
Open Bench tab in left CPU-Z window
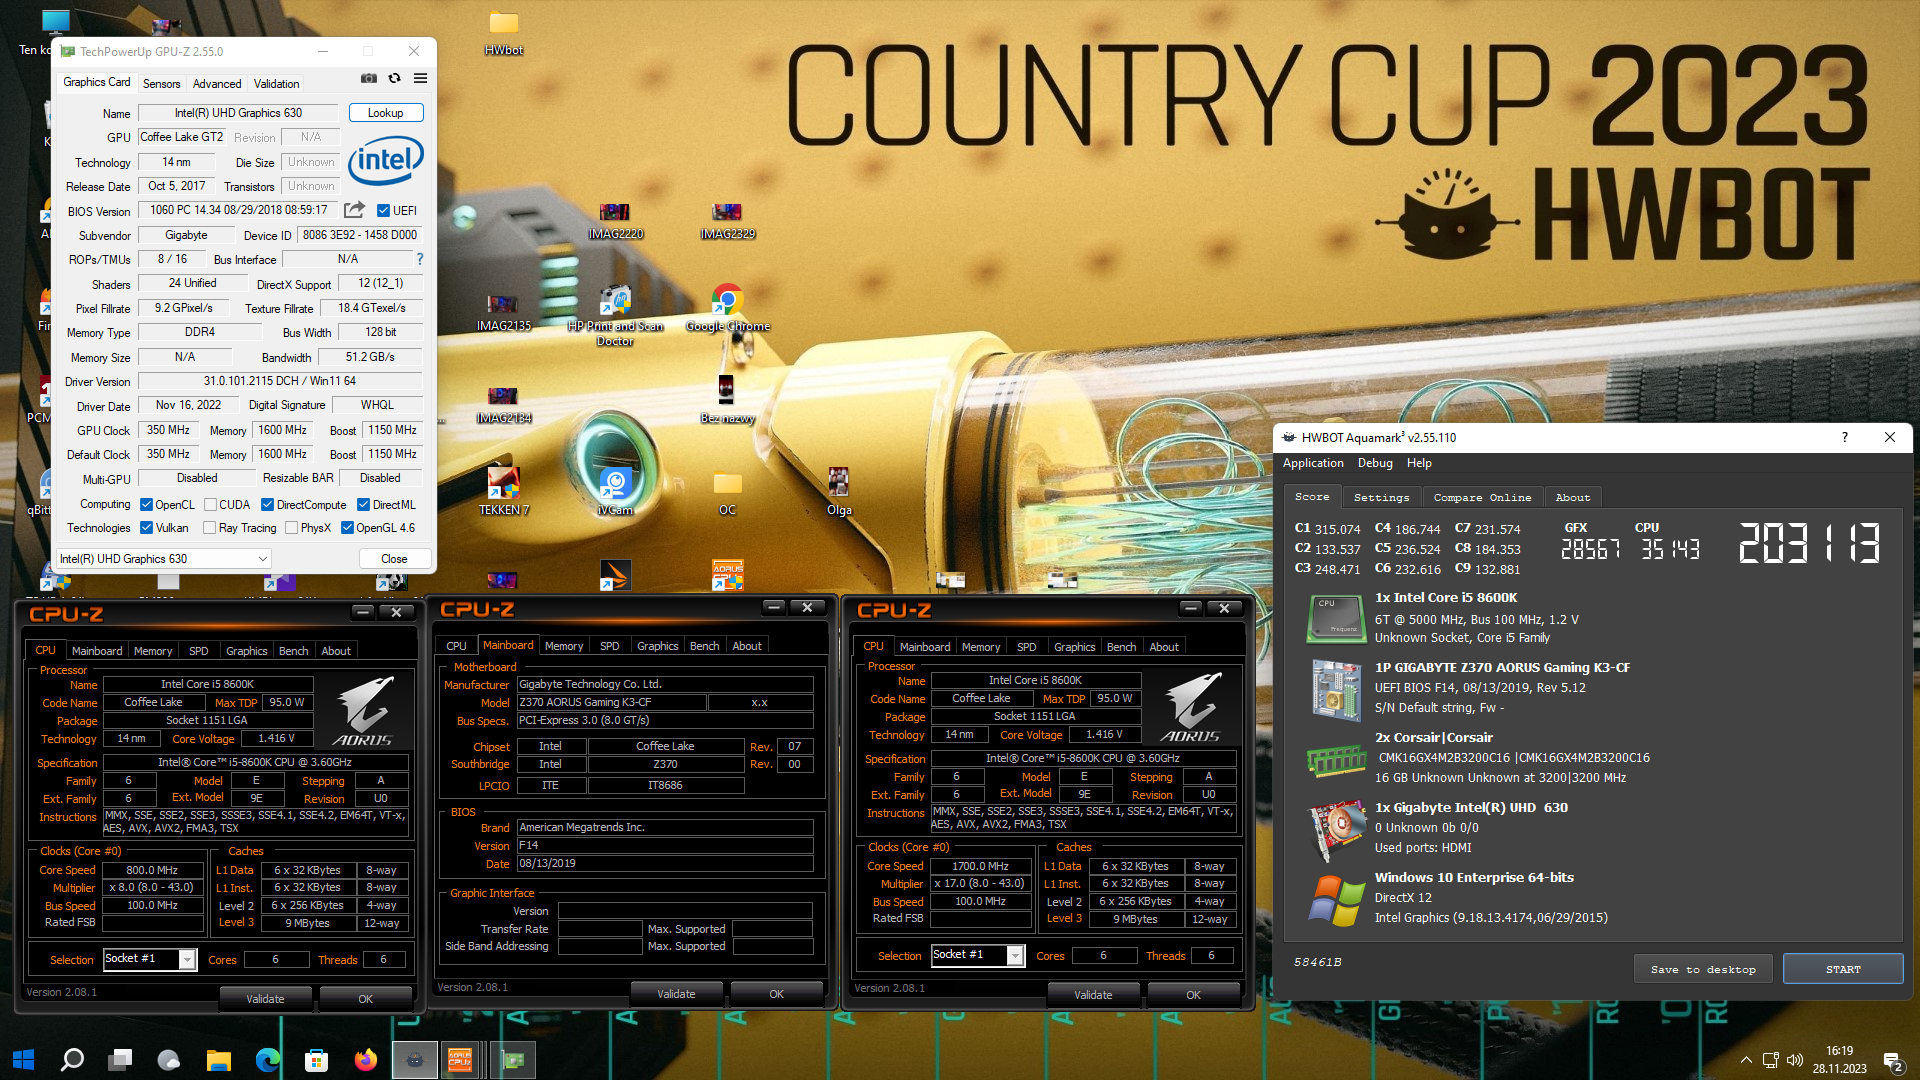[293, 651]
